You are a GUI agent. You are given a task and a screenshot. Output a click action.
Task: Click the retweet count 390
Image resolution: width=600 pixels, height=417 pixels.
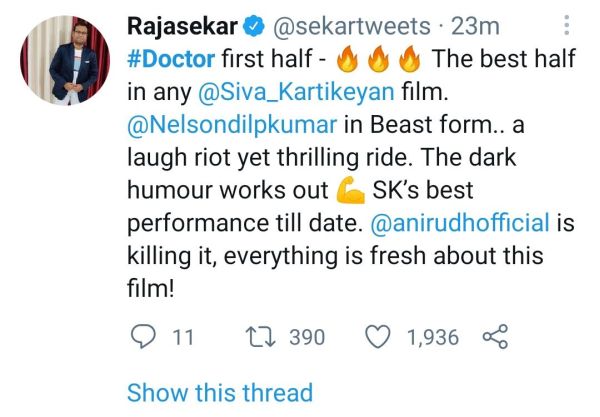click(x=307, y=338)
